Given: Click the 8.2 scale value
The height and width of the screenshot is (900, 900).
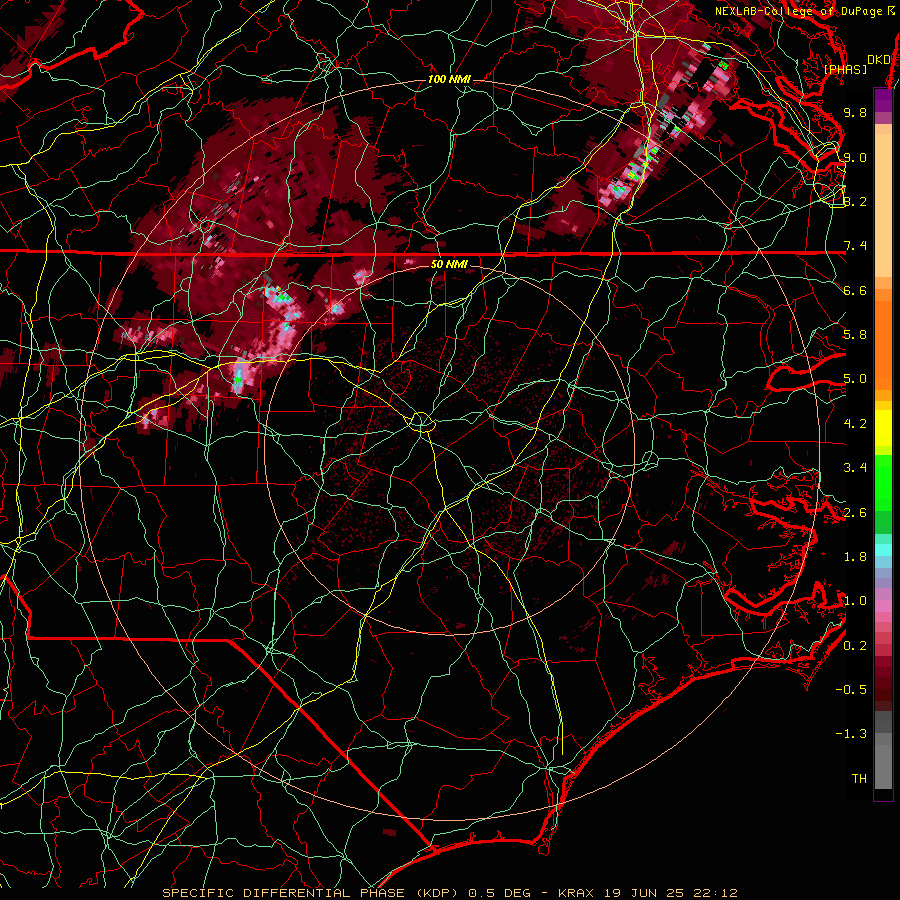Looking at the screenshot, I should click(855, 201).
